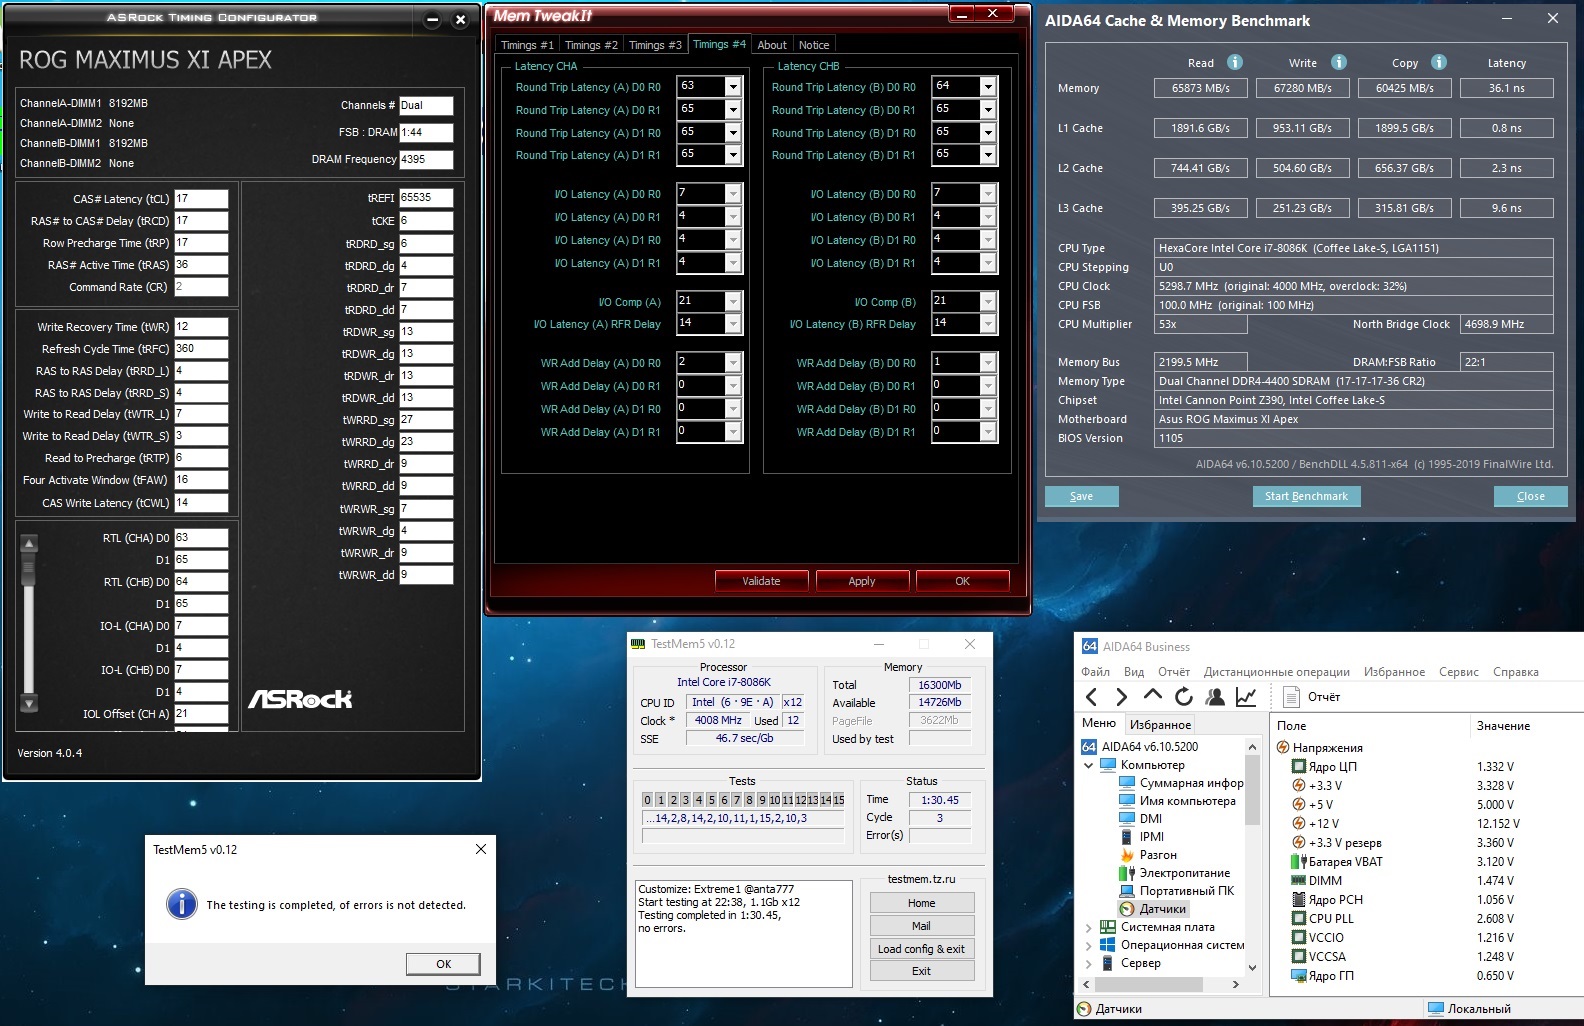Go forward in AIDA64 Business toolbar
Screen dimensions: 1584x1026
tap(1121, 697)
